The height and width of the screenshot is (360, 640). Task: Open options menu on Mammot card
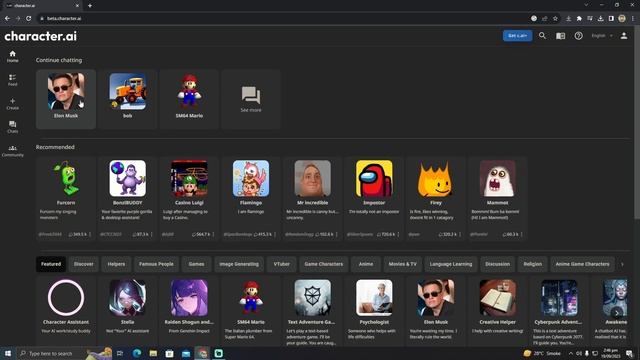tap(522, 234)
